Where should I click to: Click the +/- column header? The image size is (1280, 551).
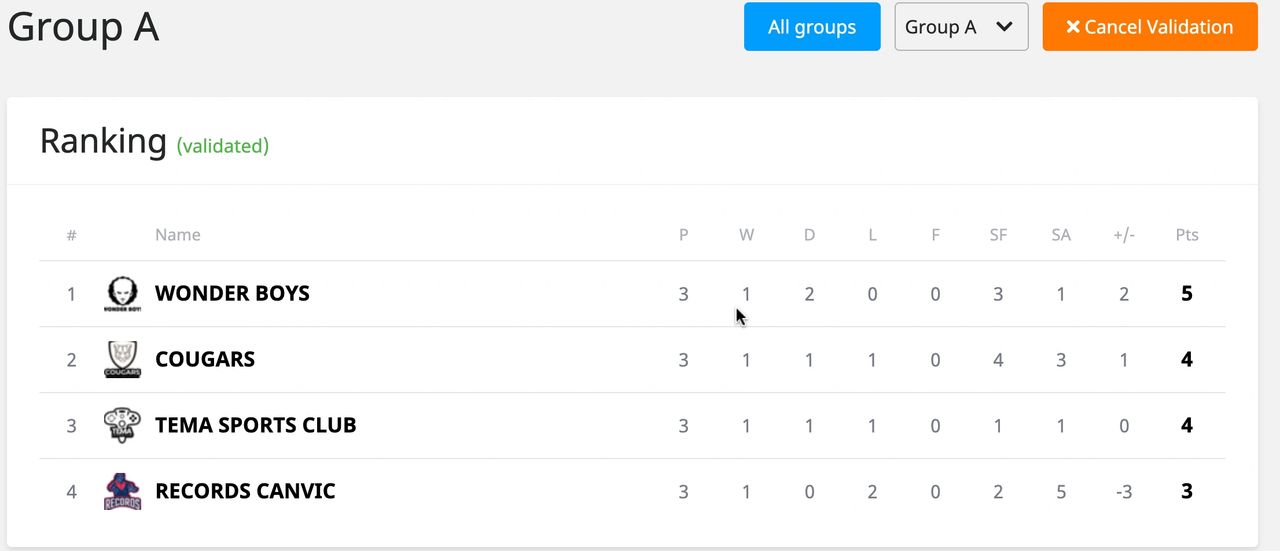(x=1124, y=235)
